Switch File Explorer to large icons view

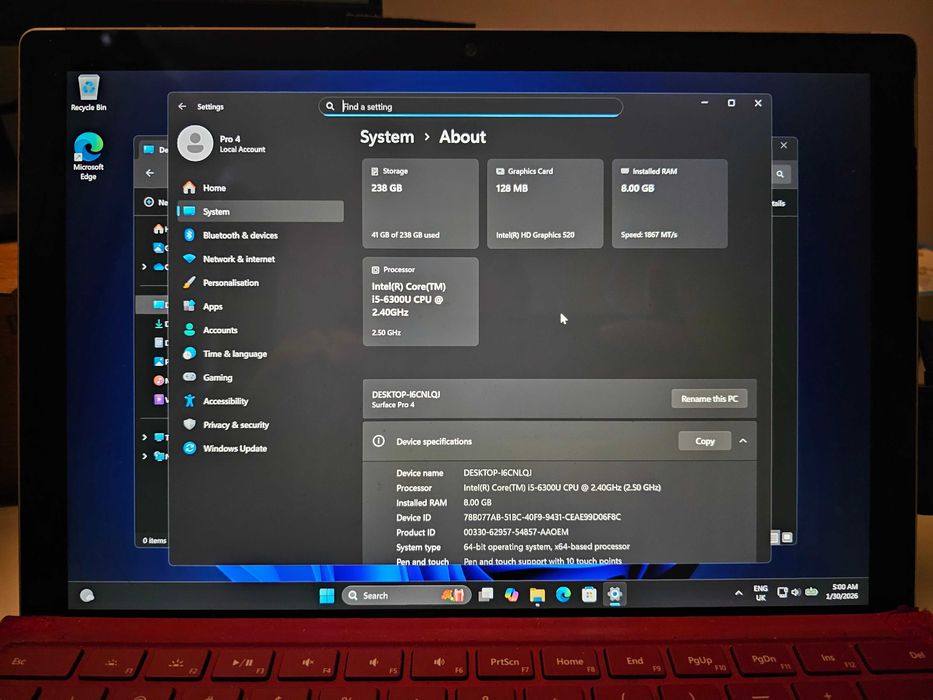pos(787,538)
